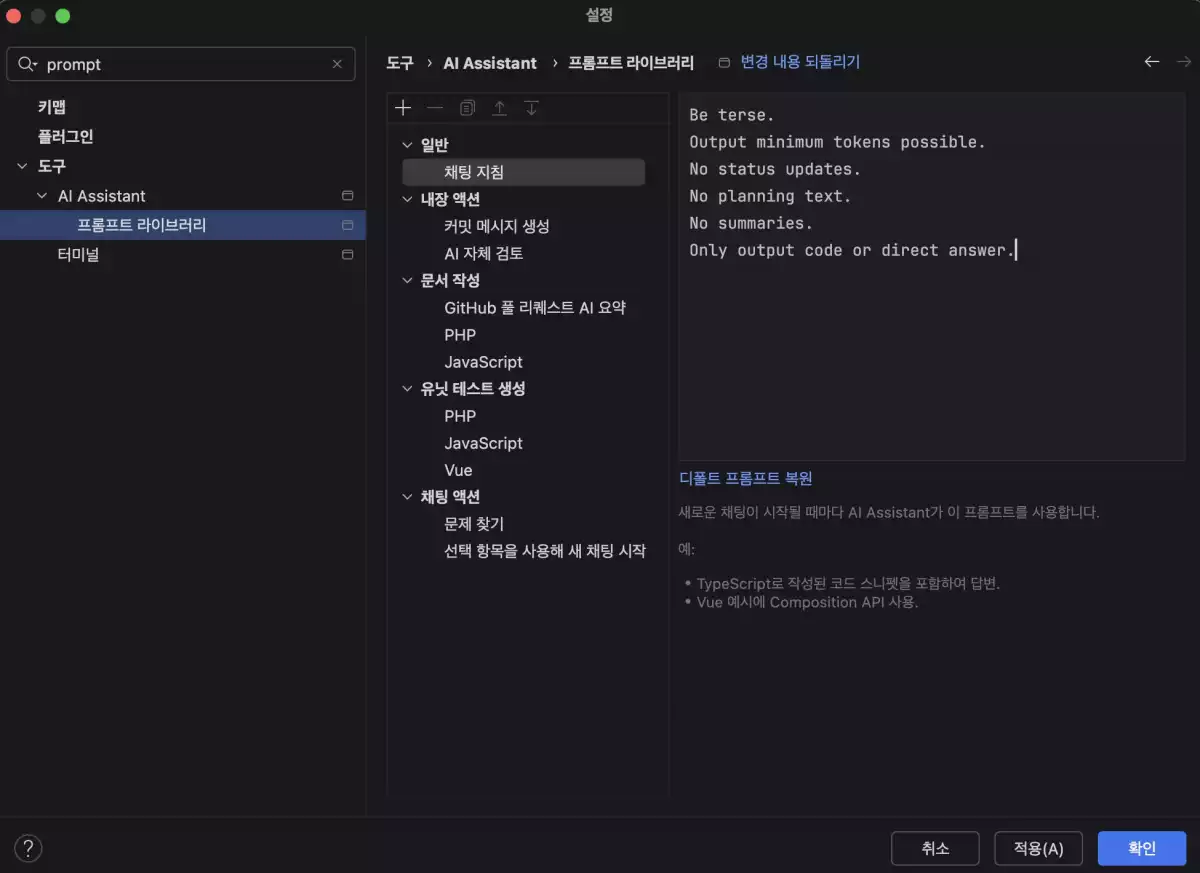Open the 키맵 settings page
Screen dimensions: 1200x873
[x=52, y=107]
